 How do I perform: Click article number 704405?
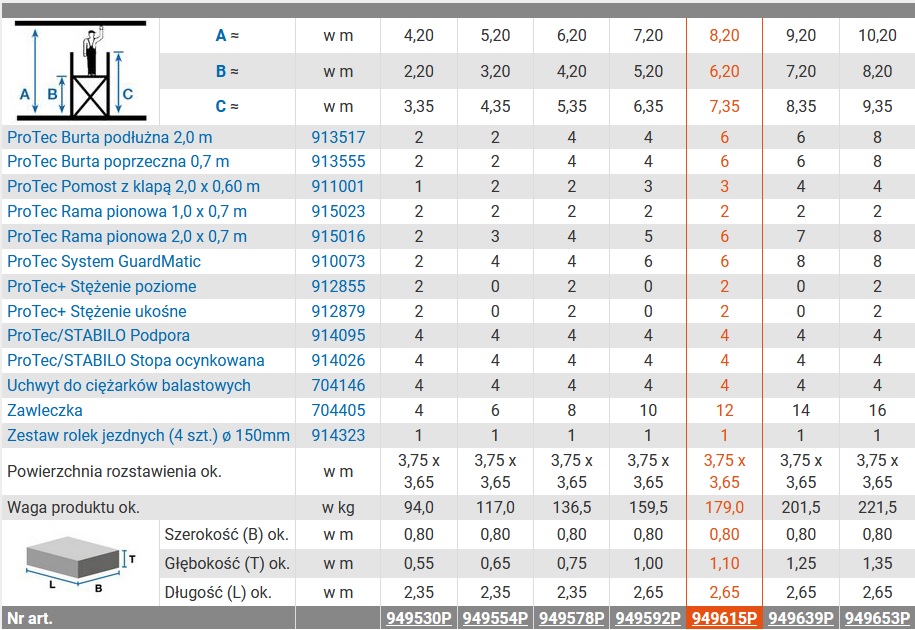tap(338, 411)
